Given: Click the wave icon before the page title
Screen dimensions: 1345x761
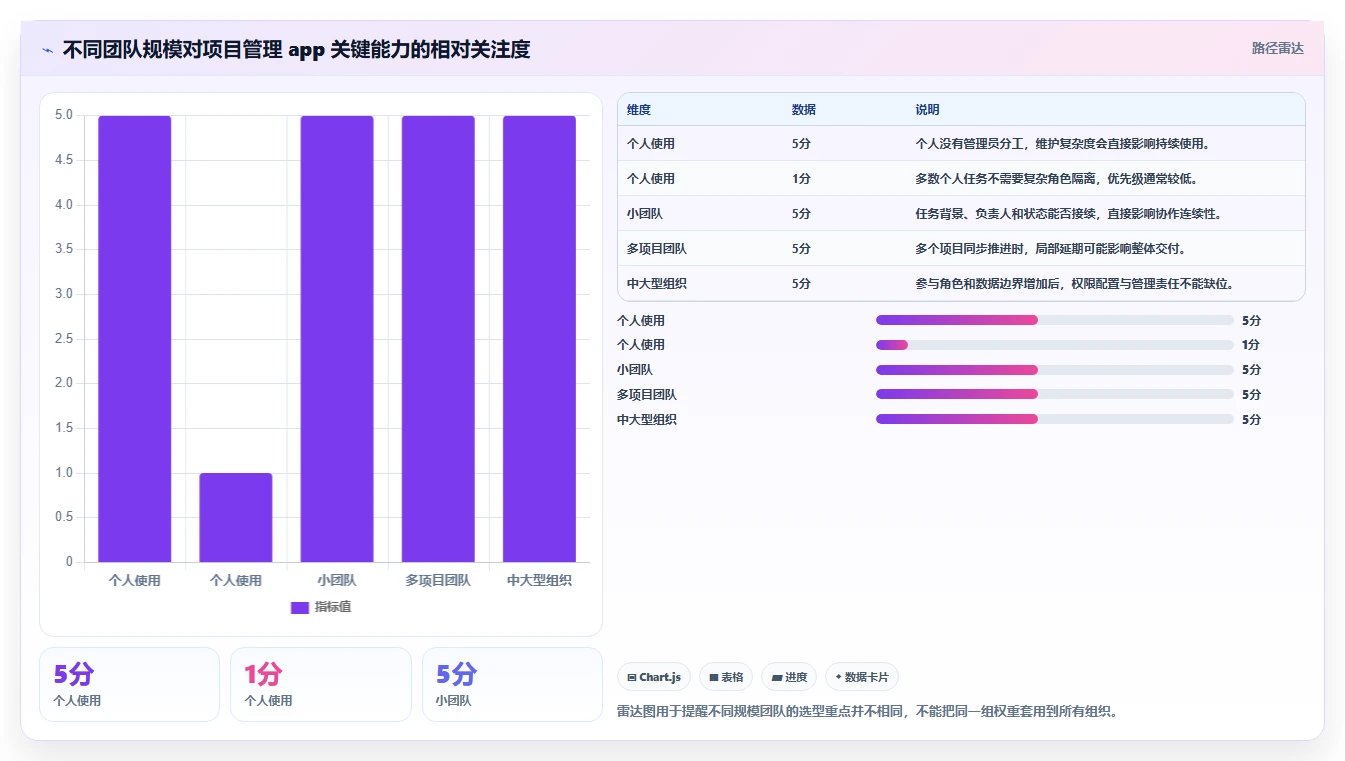Looking at the screenshot, I should (x=48, y=49).
